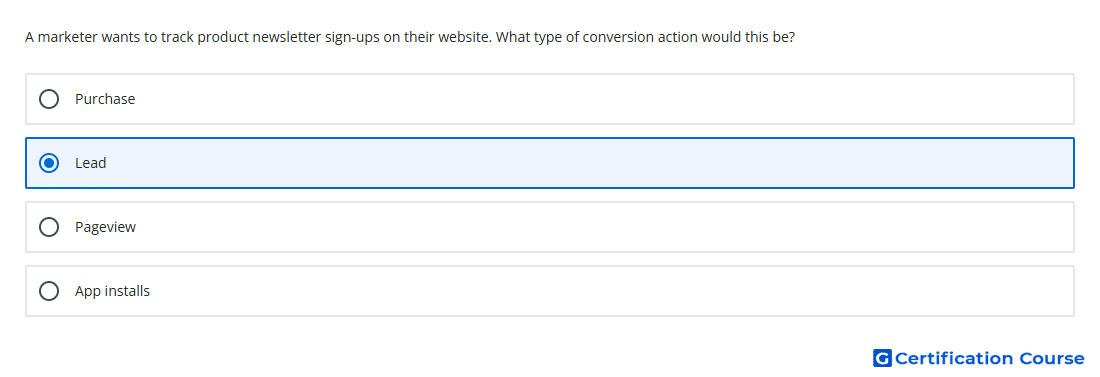Click the Lead answer label text
The image size is (1100, 377).
coord(90,163)
